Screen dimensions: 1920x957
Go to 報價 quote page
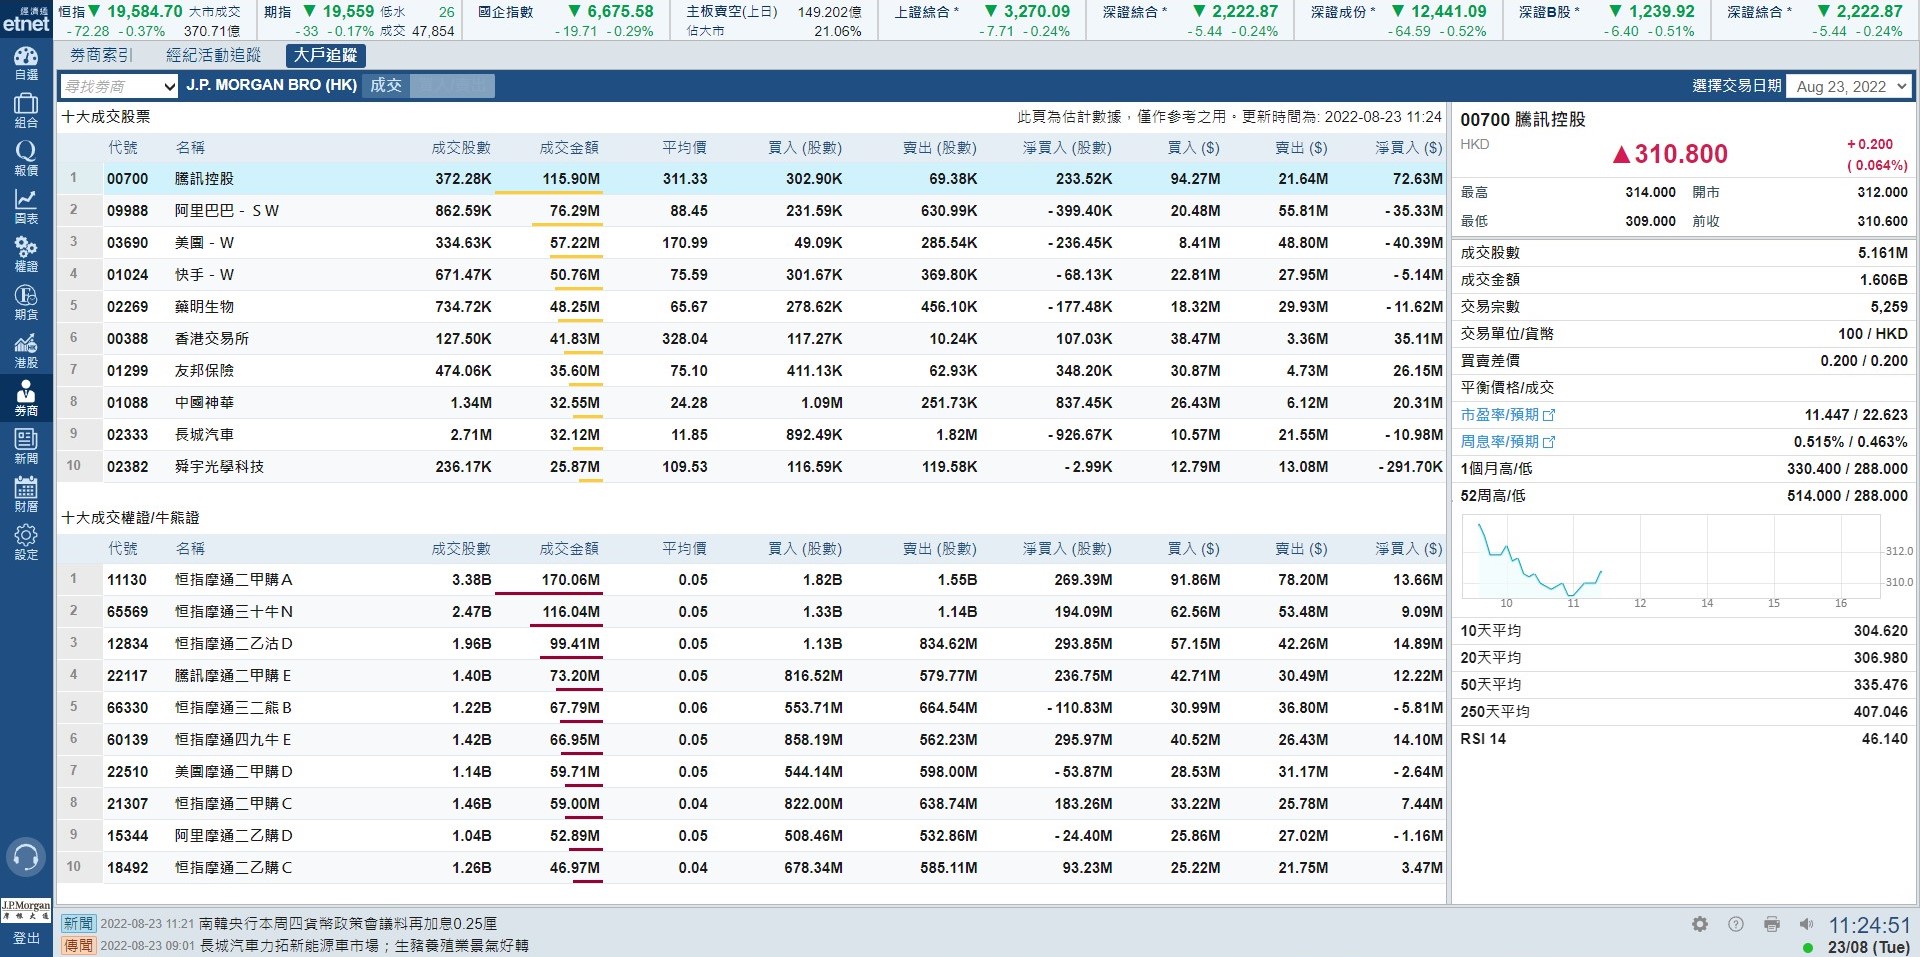tap(26, 158)
